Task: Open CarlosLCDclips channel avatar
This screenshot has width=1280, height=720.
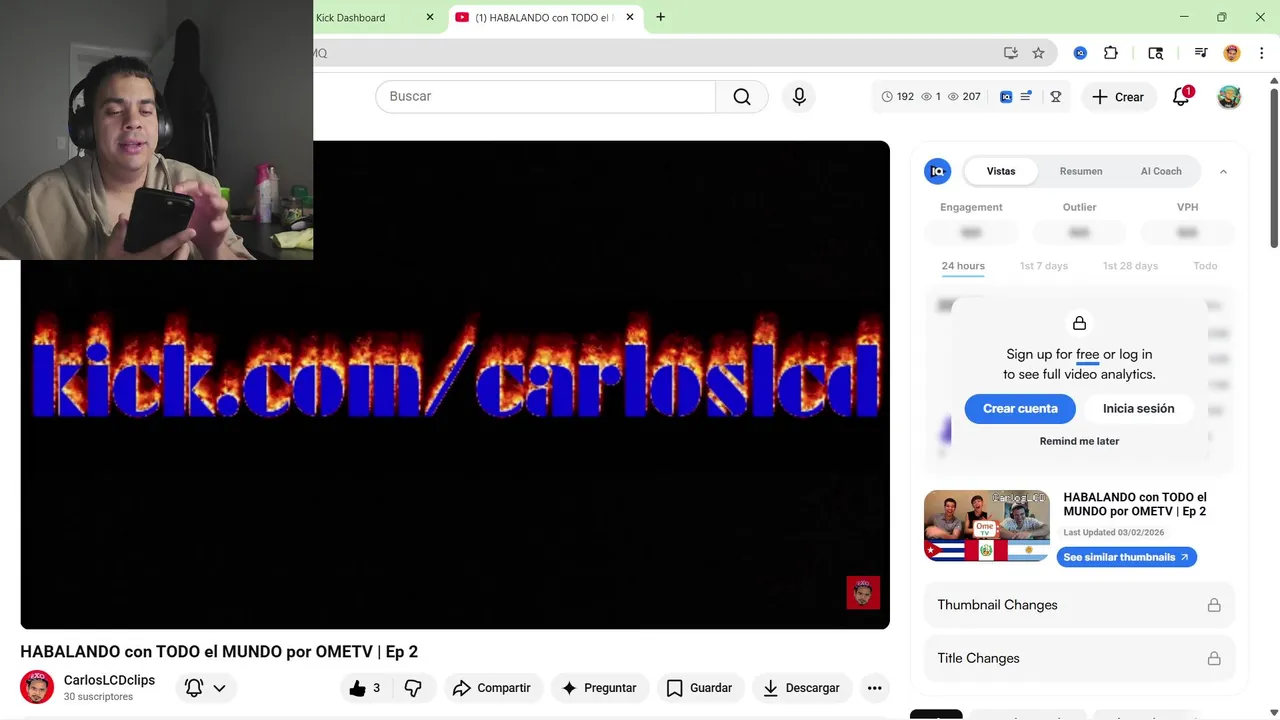Action: tap(37, 687)
